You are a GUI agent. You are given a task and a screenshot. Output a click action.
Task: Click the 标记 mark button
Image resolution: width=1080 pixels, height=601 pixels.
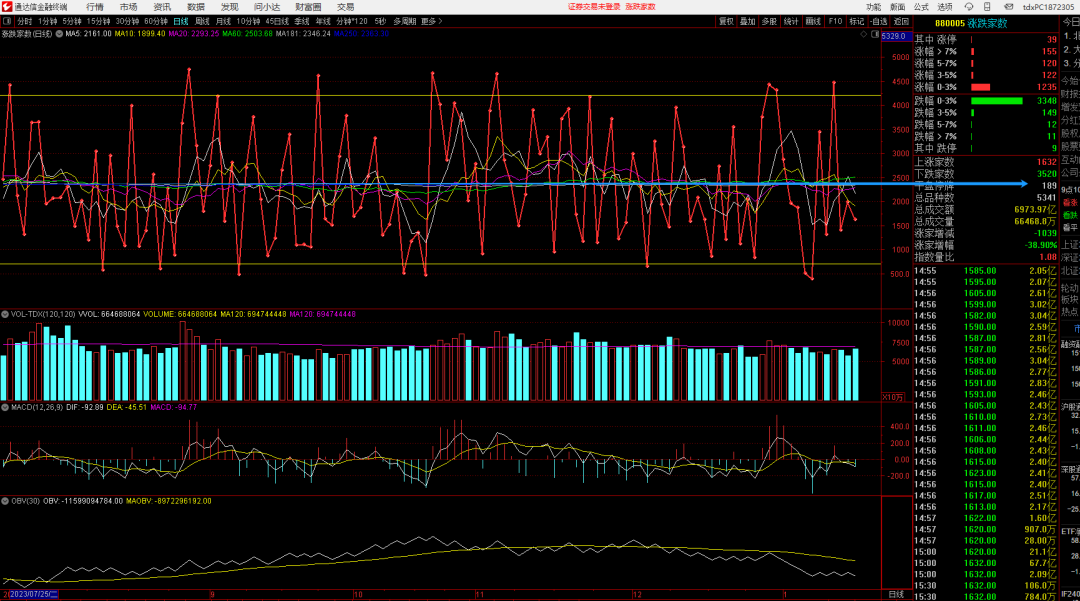coord(857,21)
